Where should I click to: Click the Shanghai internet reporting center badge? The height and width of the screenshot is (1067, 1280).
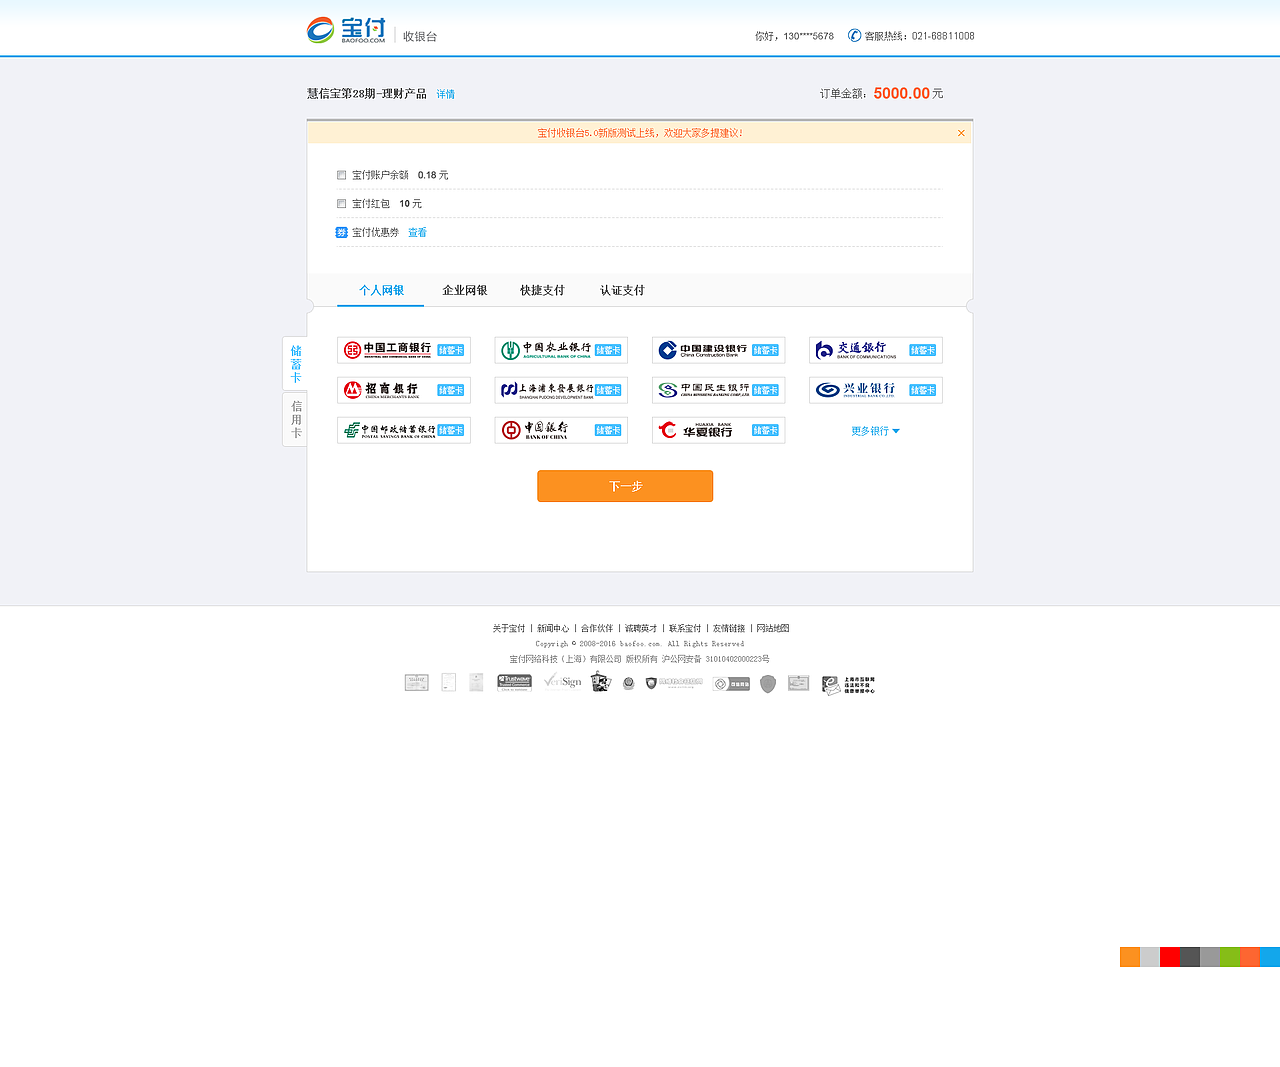(848, 685)
